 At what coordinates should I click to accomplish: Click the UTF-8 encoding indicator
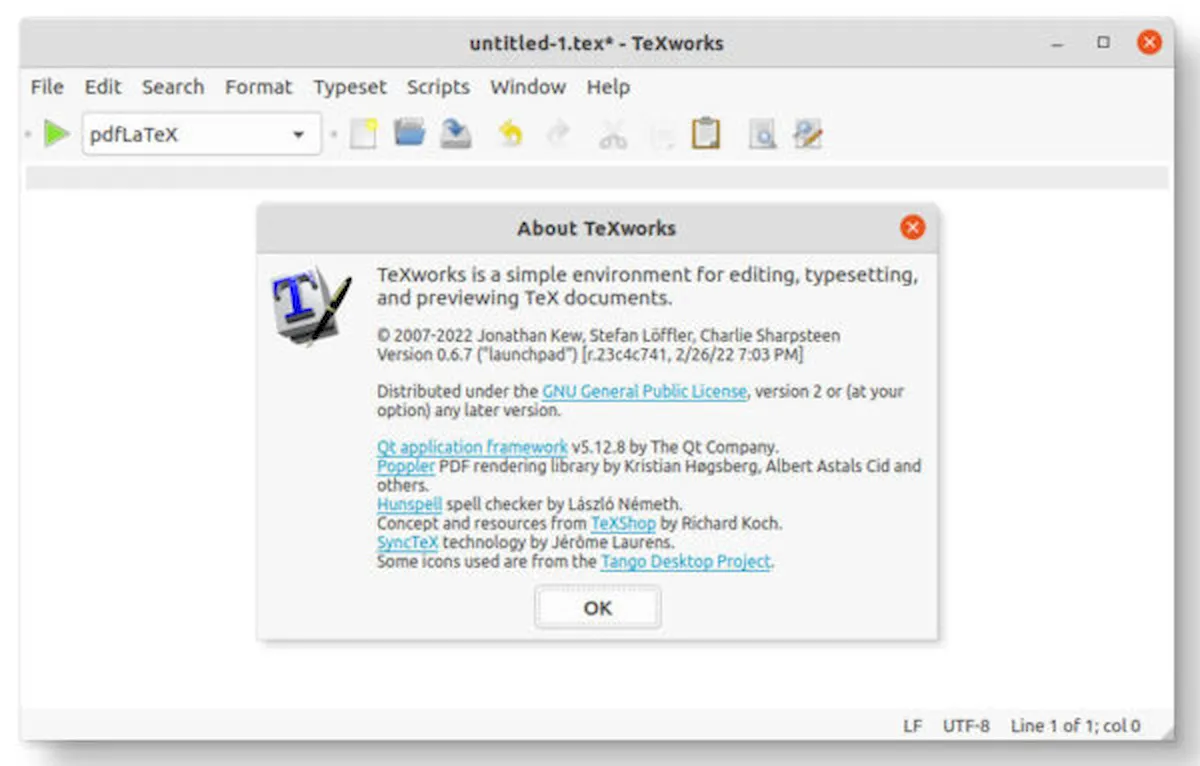click(966, 726)
